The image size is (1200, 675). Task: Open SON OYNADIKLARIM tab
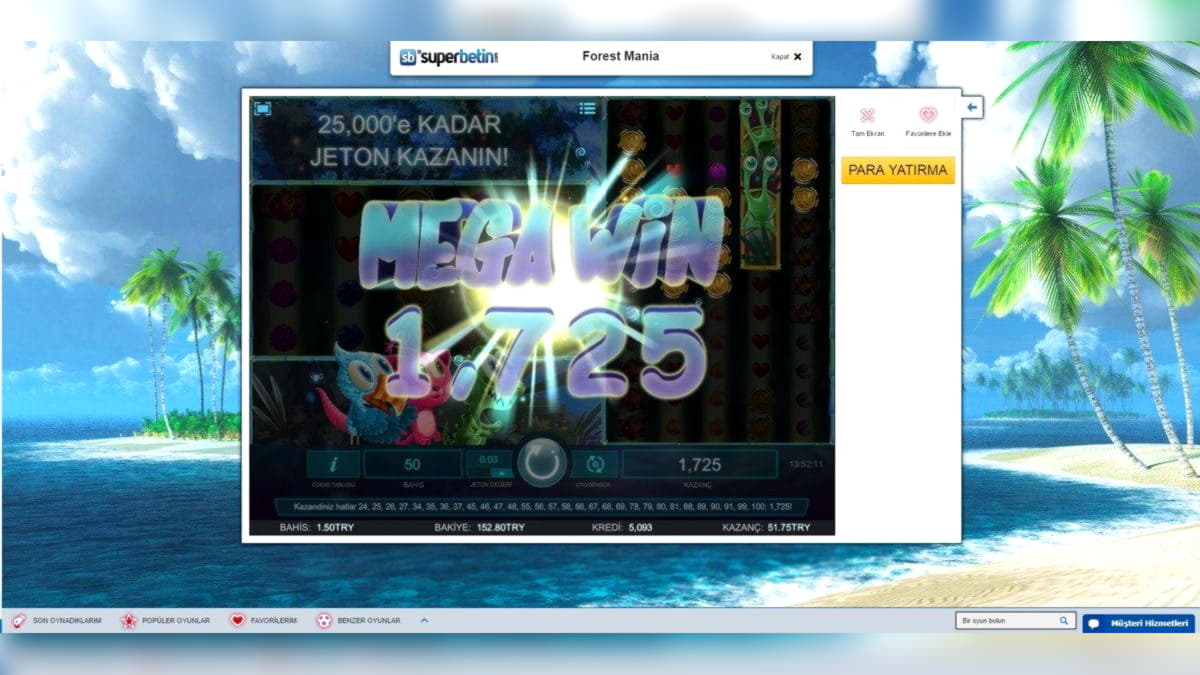tap(57, 621)
